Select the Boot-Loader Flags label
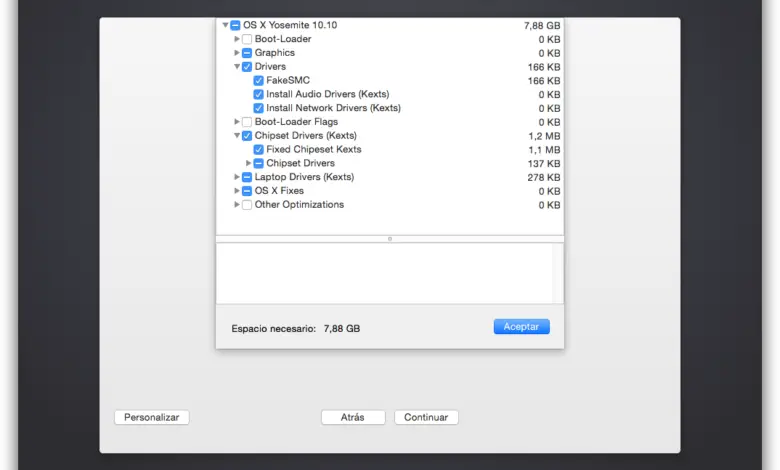This screenshot has height=470, width=780. tap(296, 121)
